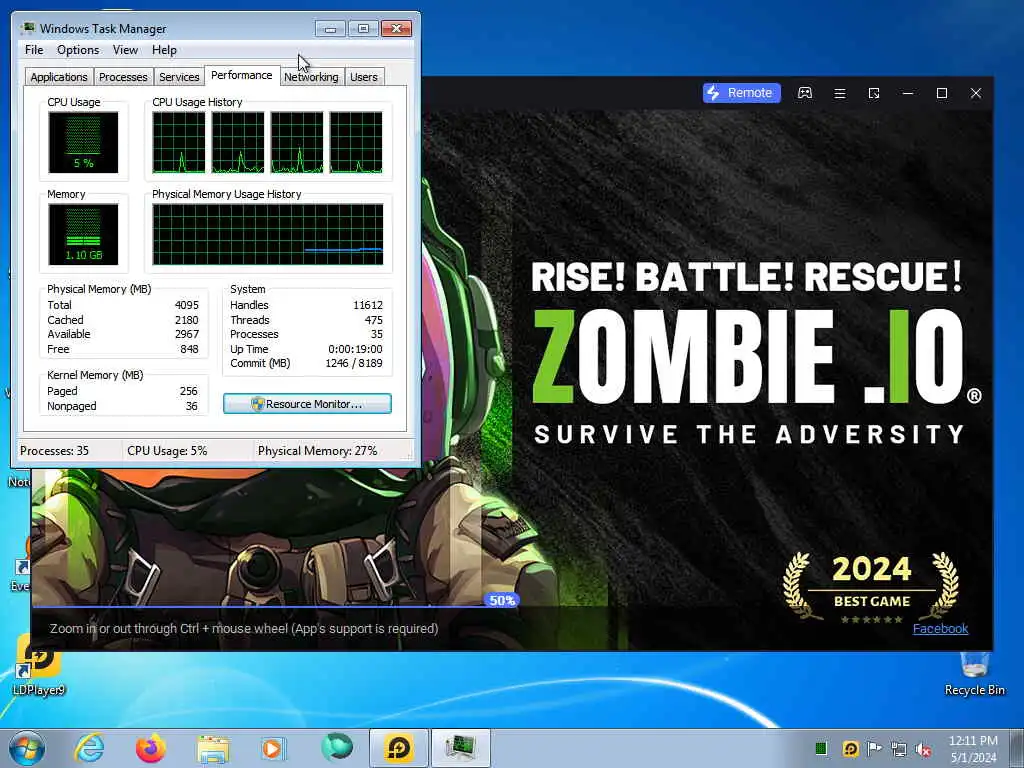Image resolution: width=1024 pixels, height=768 pixels.
Task: Click the first CPU Usage History graph
Action: 178,142
